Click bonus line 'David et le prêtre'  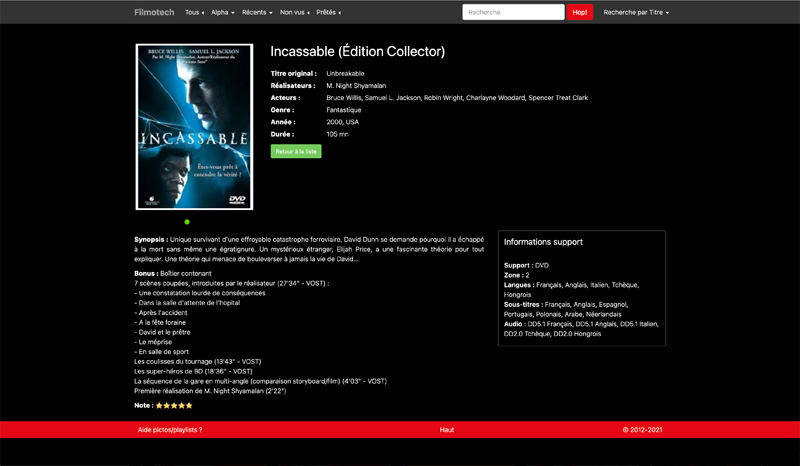coord(162,332)
